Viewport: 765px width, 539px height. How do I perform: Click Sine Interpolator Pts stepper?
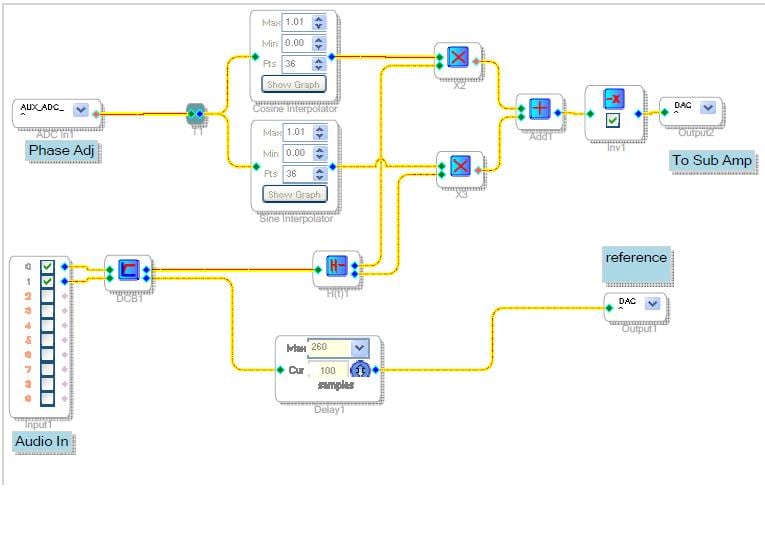320,174
